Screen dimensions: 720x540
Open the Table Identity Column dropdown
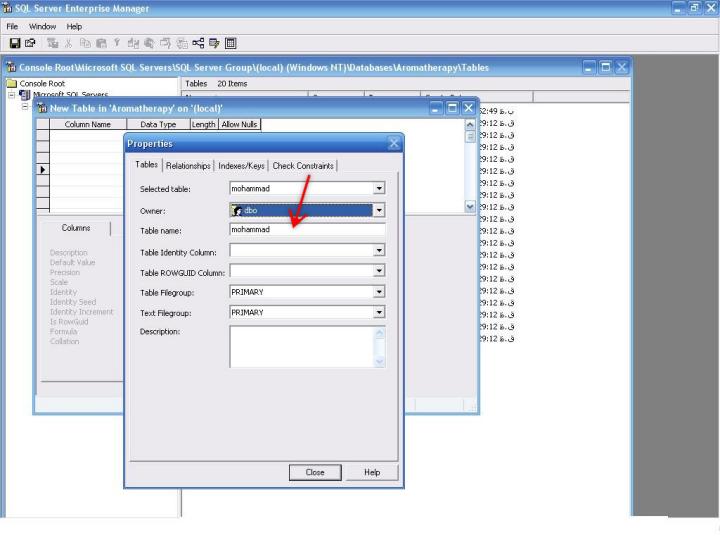click(x=379, y=250)
